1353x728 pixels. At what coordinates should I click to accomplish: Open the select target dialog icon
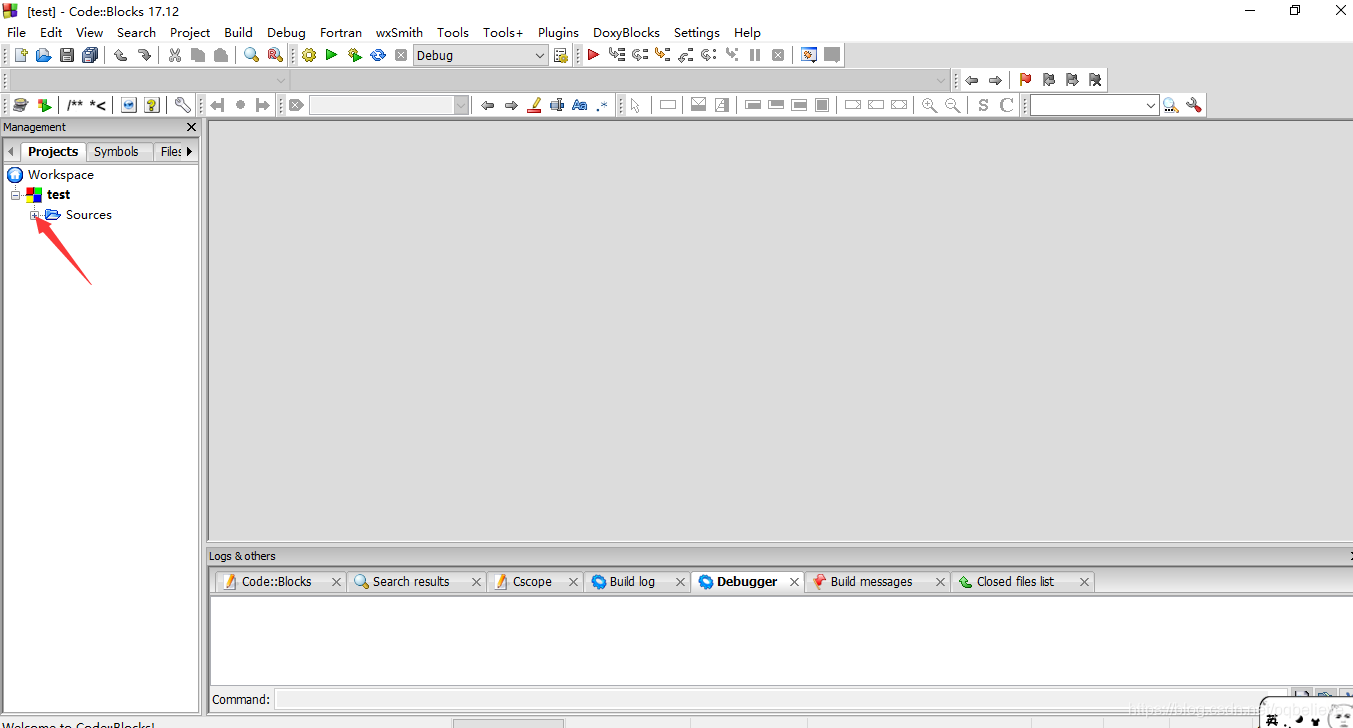(x=560, y=56)
